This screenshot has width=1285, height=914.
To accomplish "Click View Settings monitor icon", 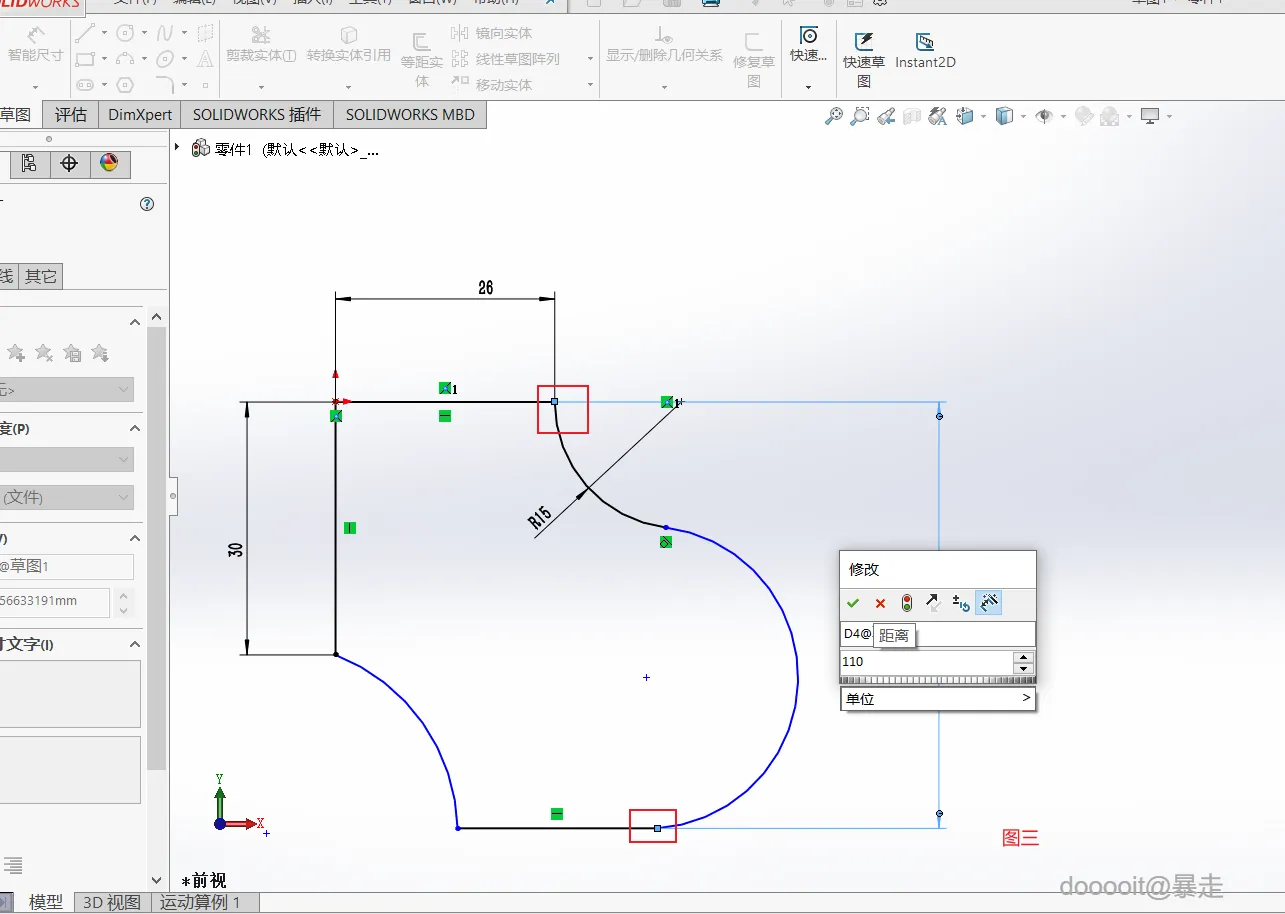I will pyautogui.click(x=1150, y=116).
